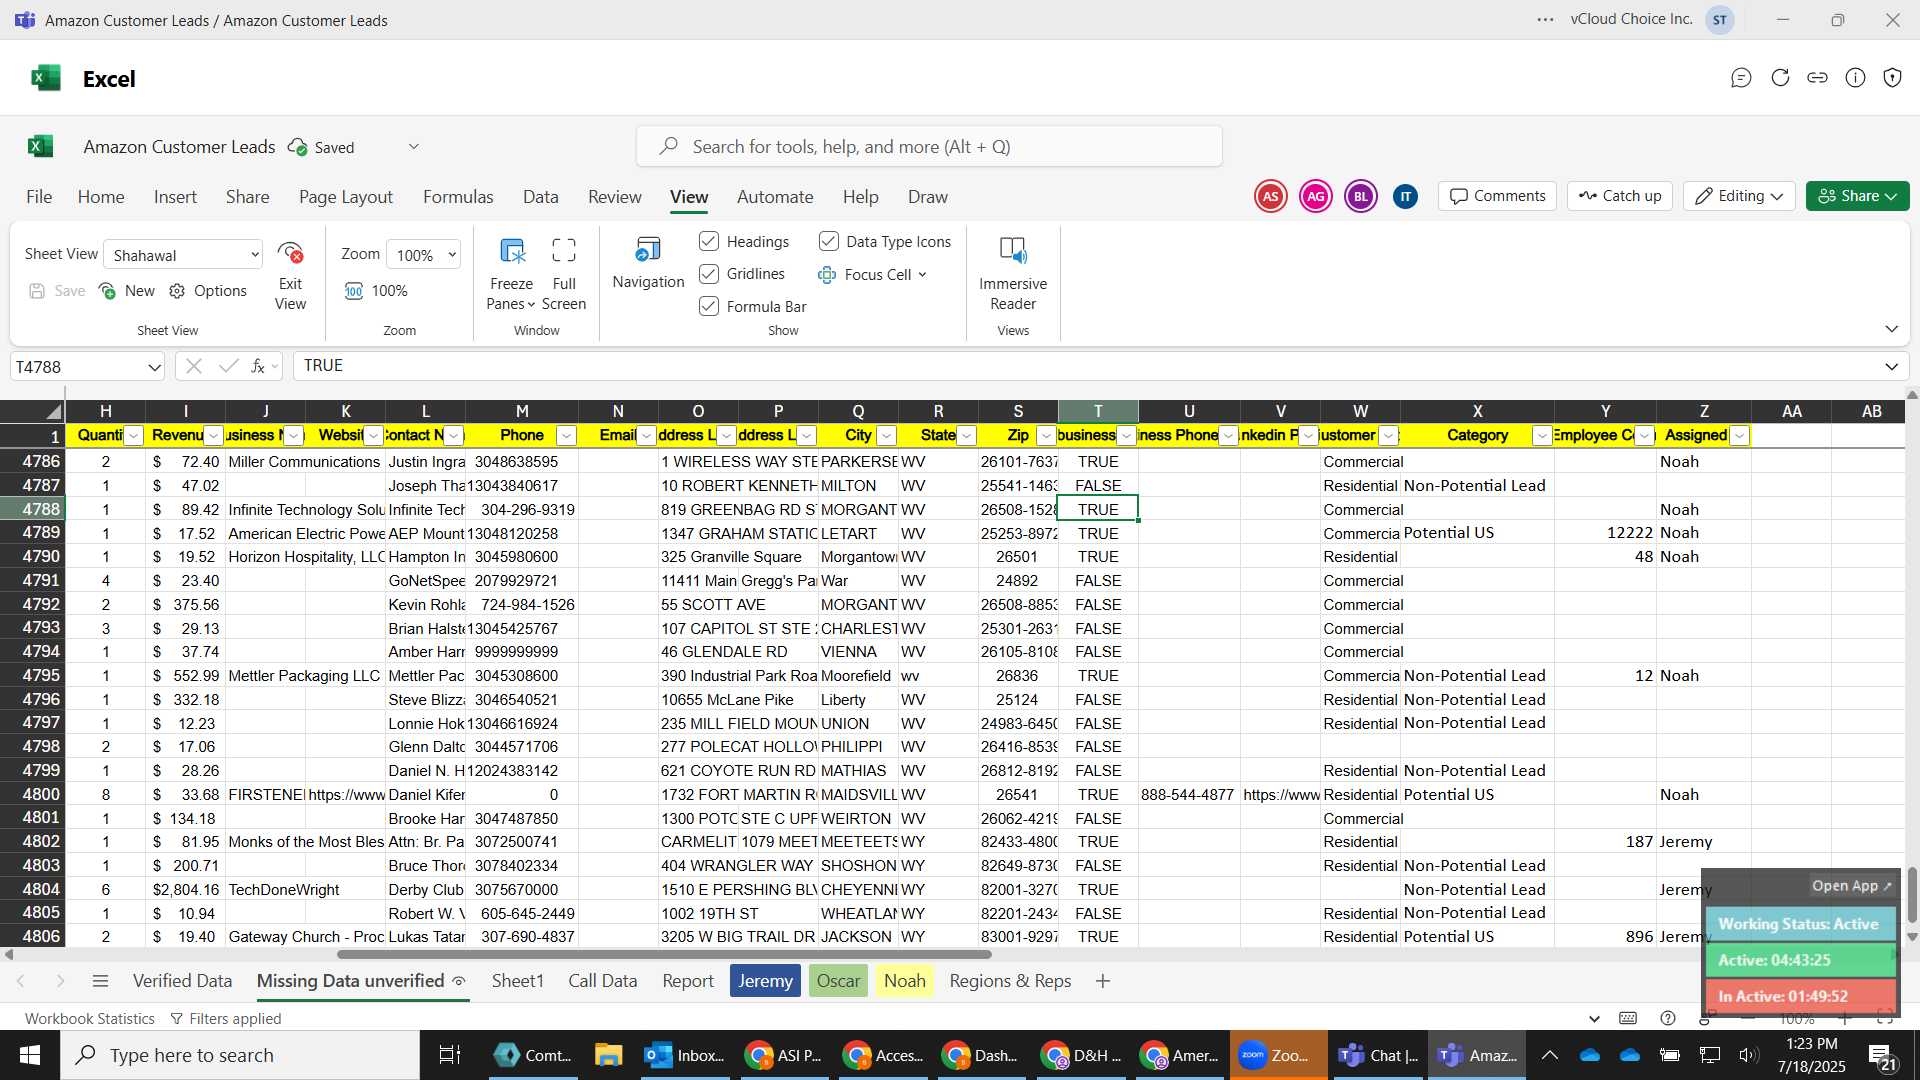Open the info icon in header
Screen dimensions: 1920x1080
tap(1855, 78)
